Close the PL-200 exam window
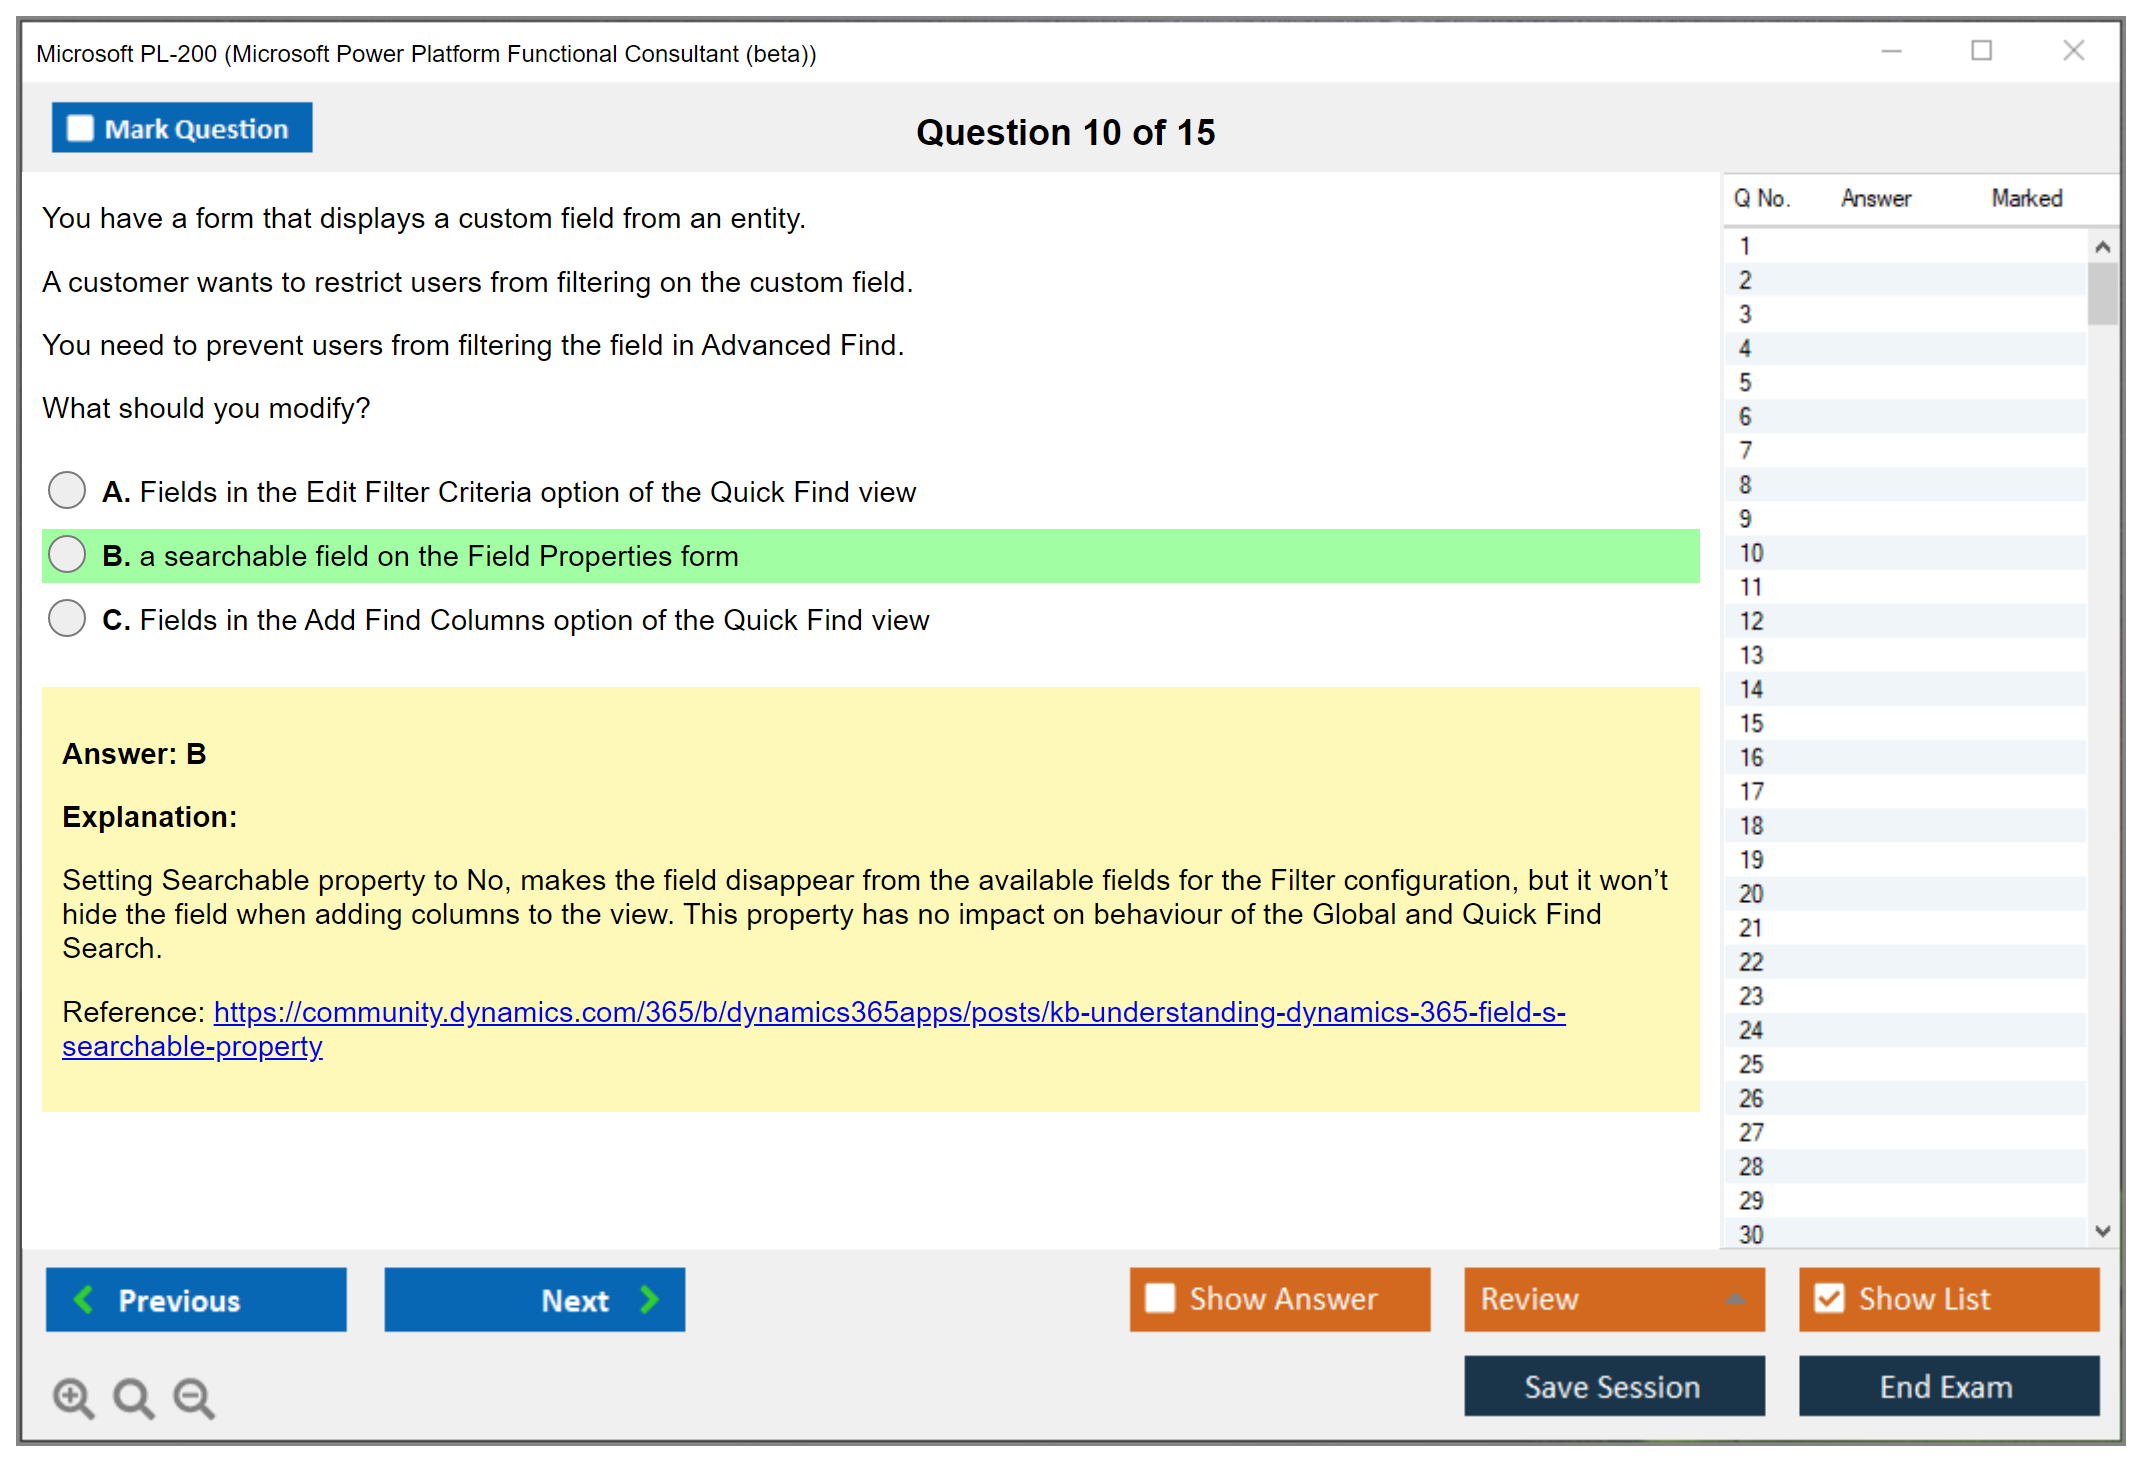2150x1470 pixels. (2073, 51)
